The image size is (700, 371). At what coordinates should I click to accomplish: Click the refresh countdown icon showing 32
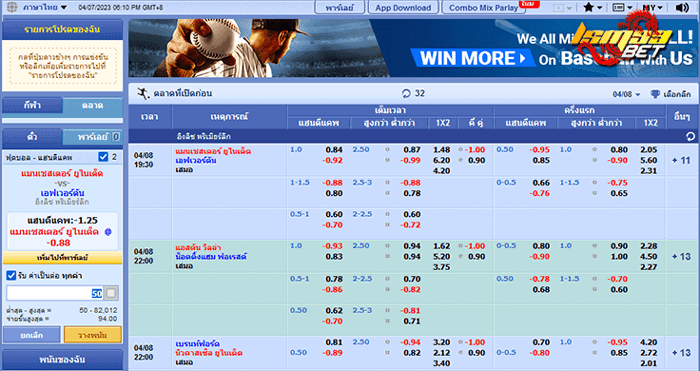point(406,93)
